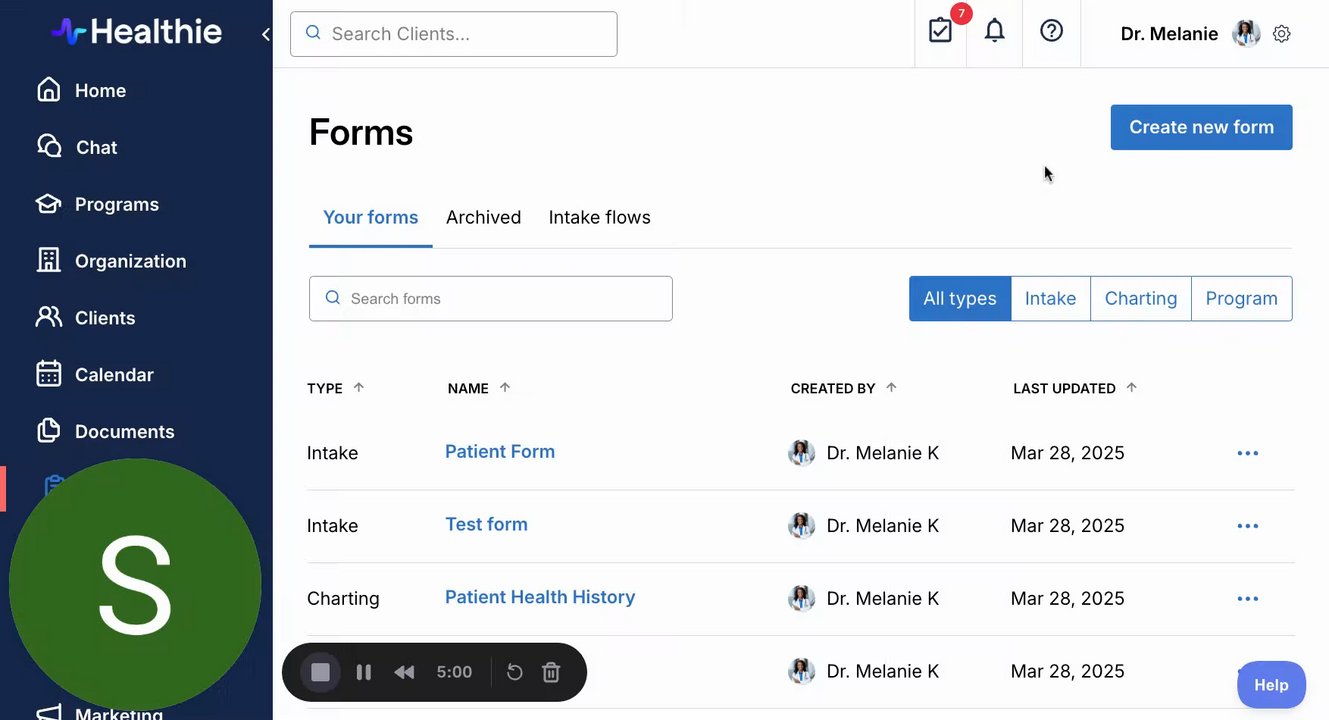The image size is (1329, 720).
Task: Click the Create new form button
Action: point(1201,127)
